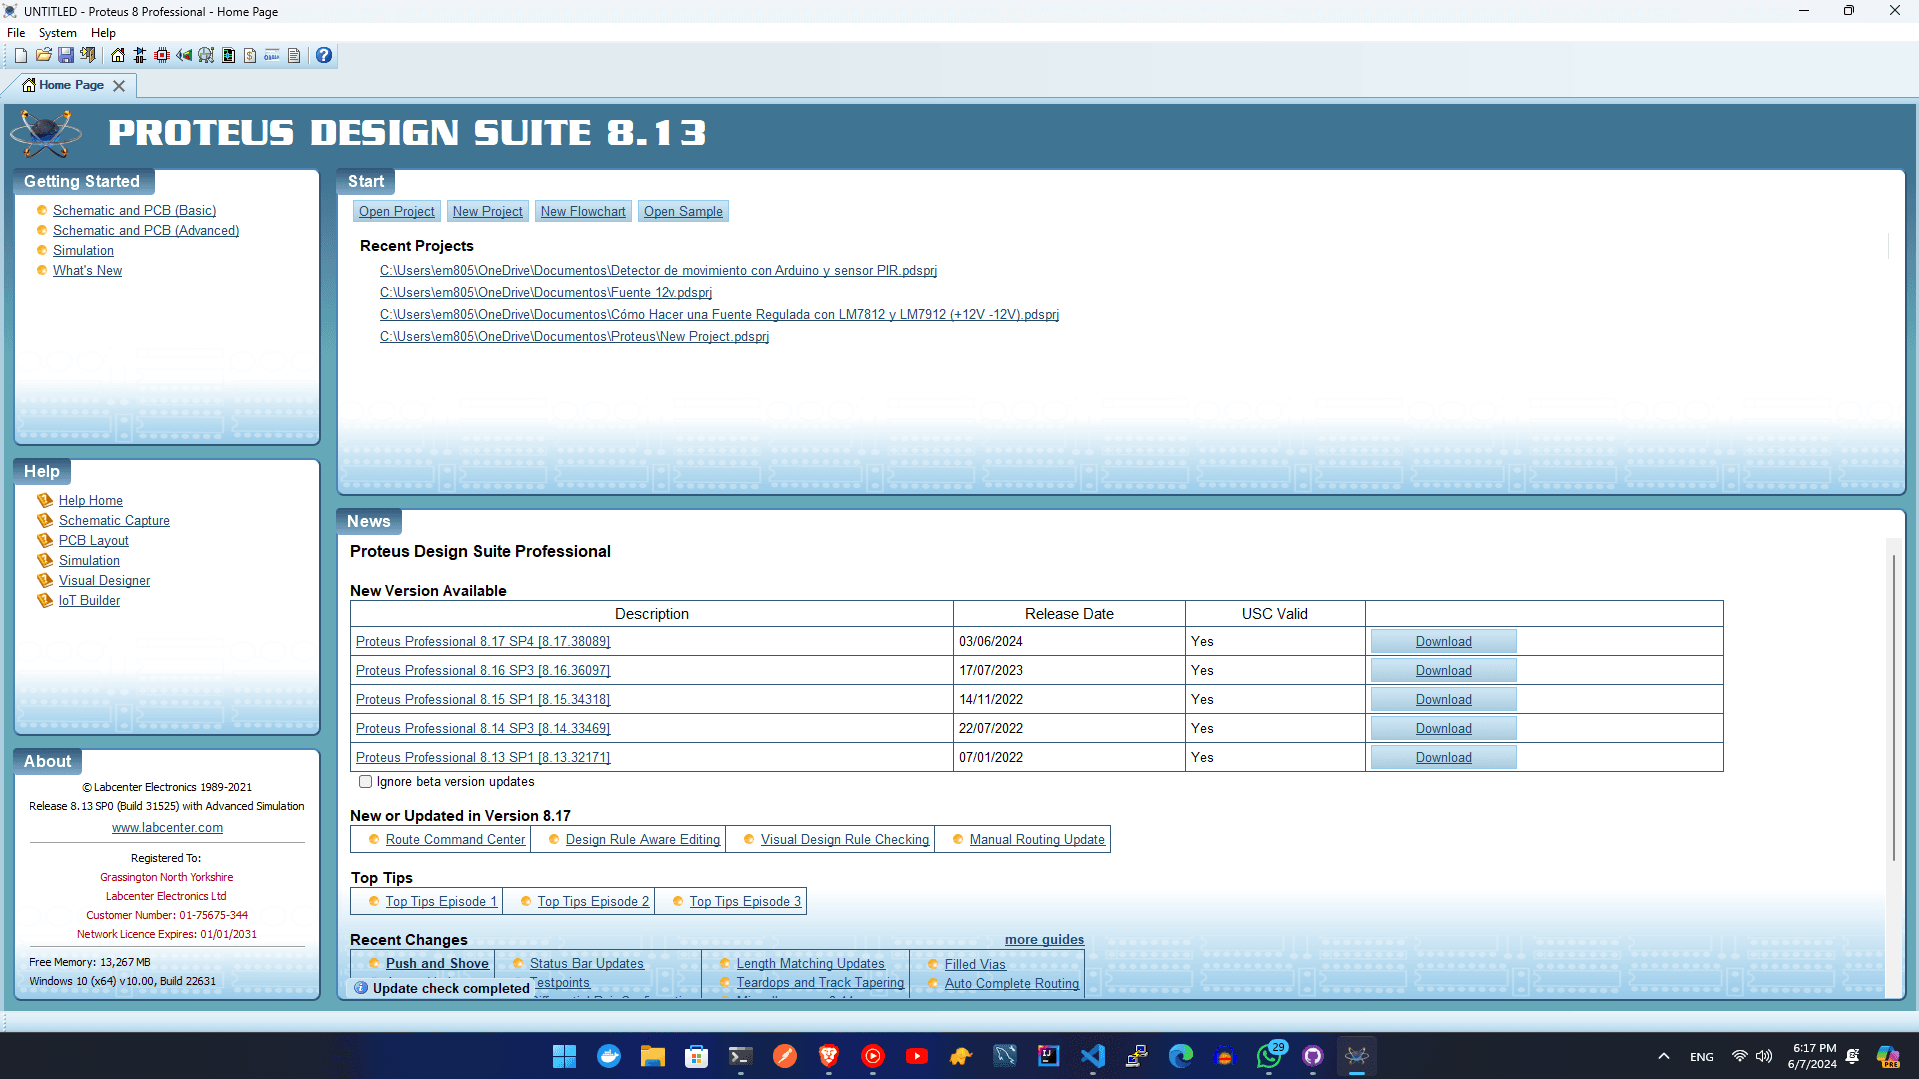This screenshot has height=1079, width=1919.
Task: Open the Schematic Capture module icon
Action: [140, 55]
